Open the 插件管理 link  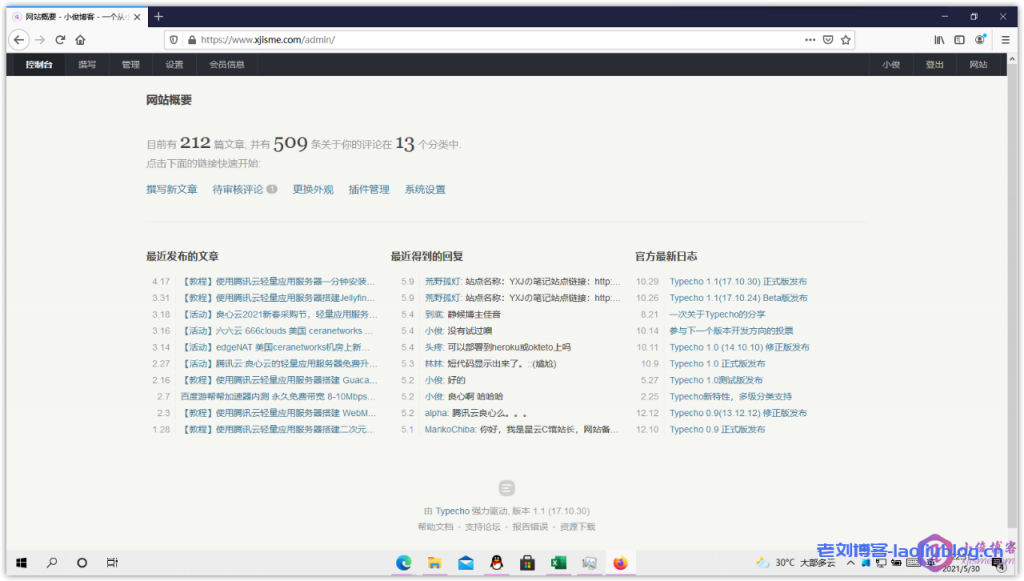[369, 189]
